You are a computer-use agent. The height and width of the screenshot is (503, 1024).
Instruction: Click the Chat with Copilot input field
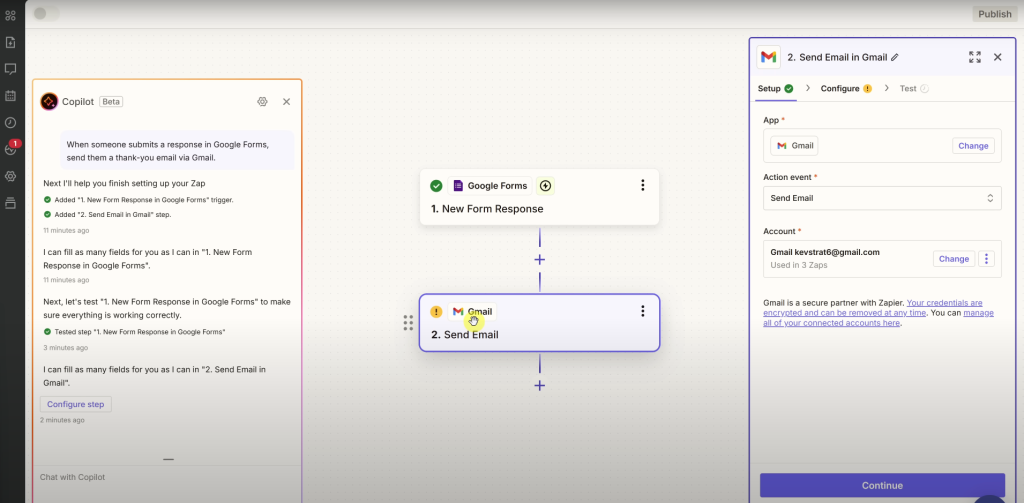click(x=167, y=478)
